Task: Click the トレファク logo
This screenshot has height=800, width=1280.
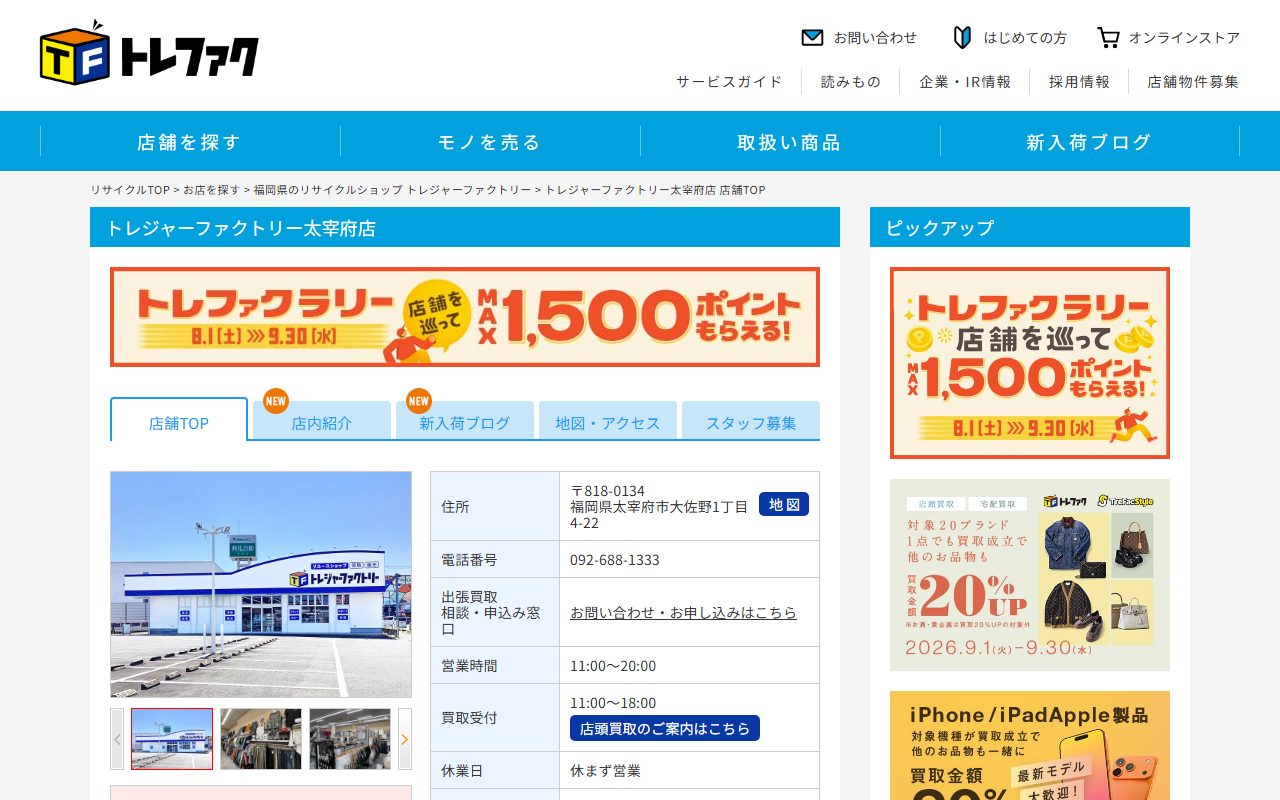Action: point(149,52)
